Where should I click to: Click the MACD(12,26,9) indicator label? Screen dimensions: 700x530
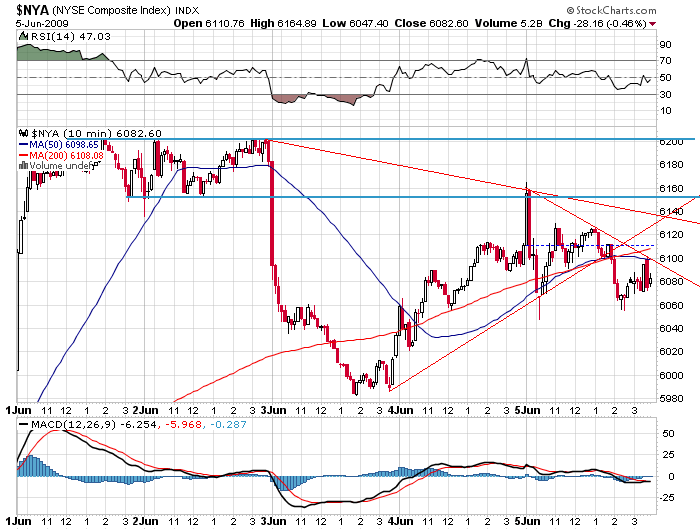pos(73,424)
